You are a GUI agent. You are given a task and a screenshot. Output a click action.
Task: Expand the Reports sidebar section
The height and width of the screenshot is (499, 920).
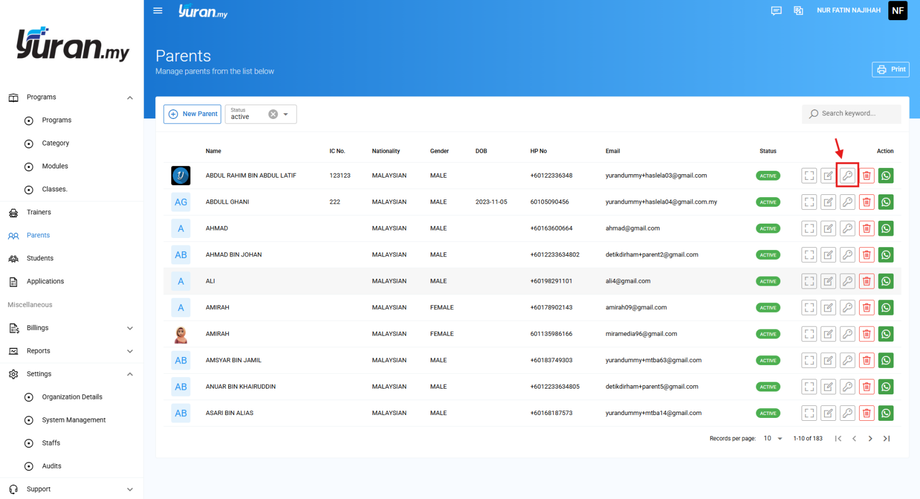pyautogui.click(x=129, y=351)
